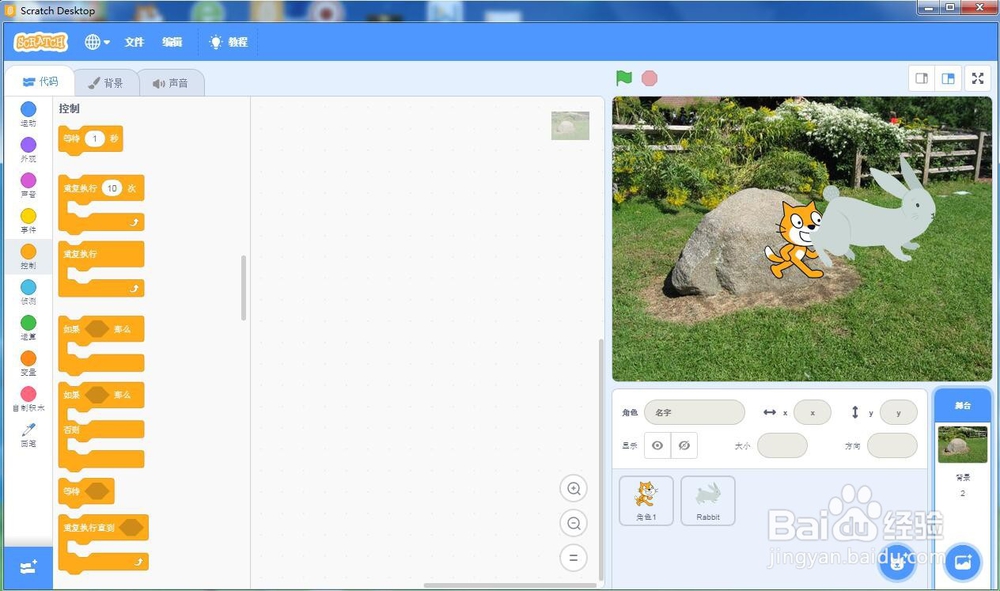Show the sprite with eye button
This screenshot has width=1000, height=591.
(657, 446)
